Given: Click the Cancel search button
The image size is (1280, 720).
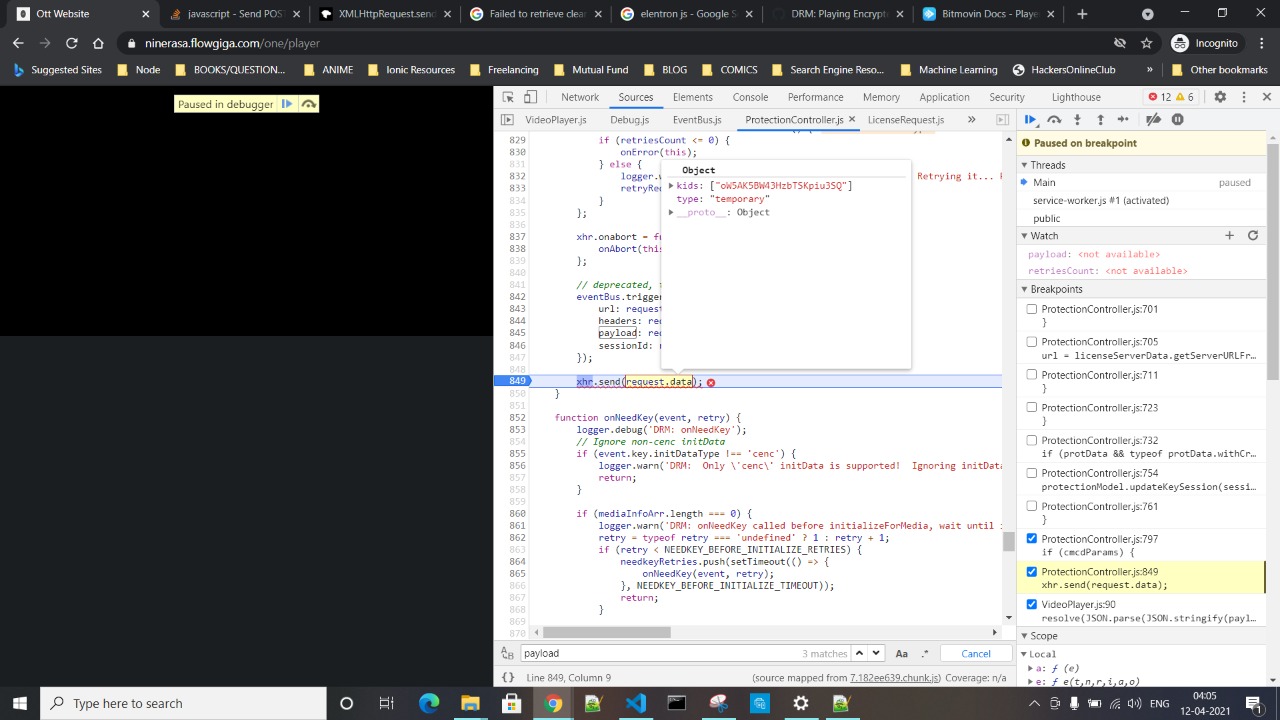Looking at the screenshot, I should (975, 653).
